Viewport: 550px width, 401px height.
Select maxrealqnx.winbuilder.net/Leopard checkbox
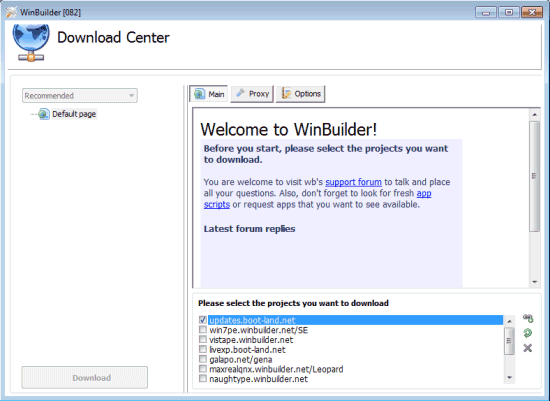203,369
